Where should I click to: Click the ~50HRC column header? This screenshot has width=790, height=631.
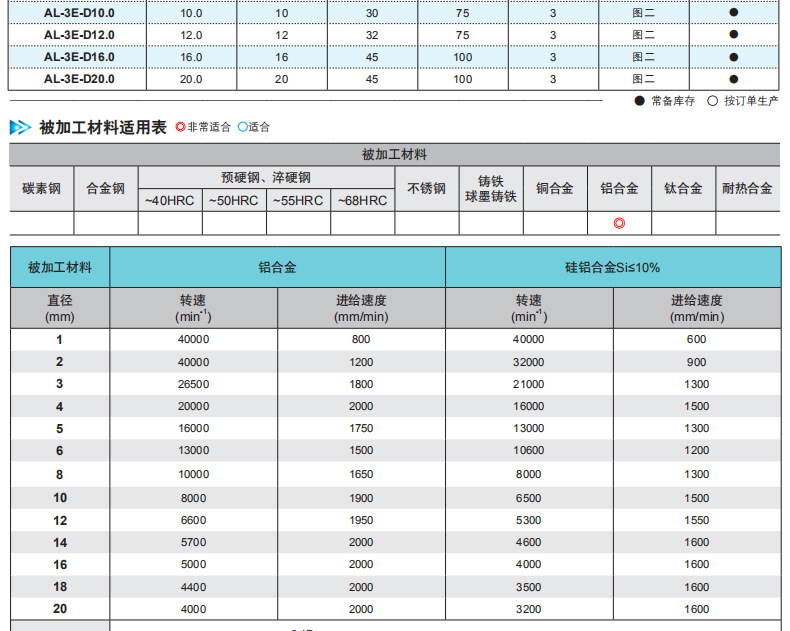(234, 201)
